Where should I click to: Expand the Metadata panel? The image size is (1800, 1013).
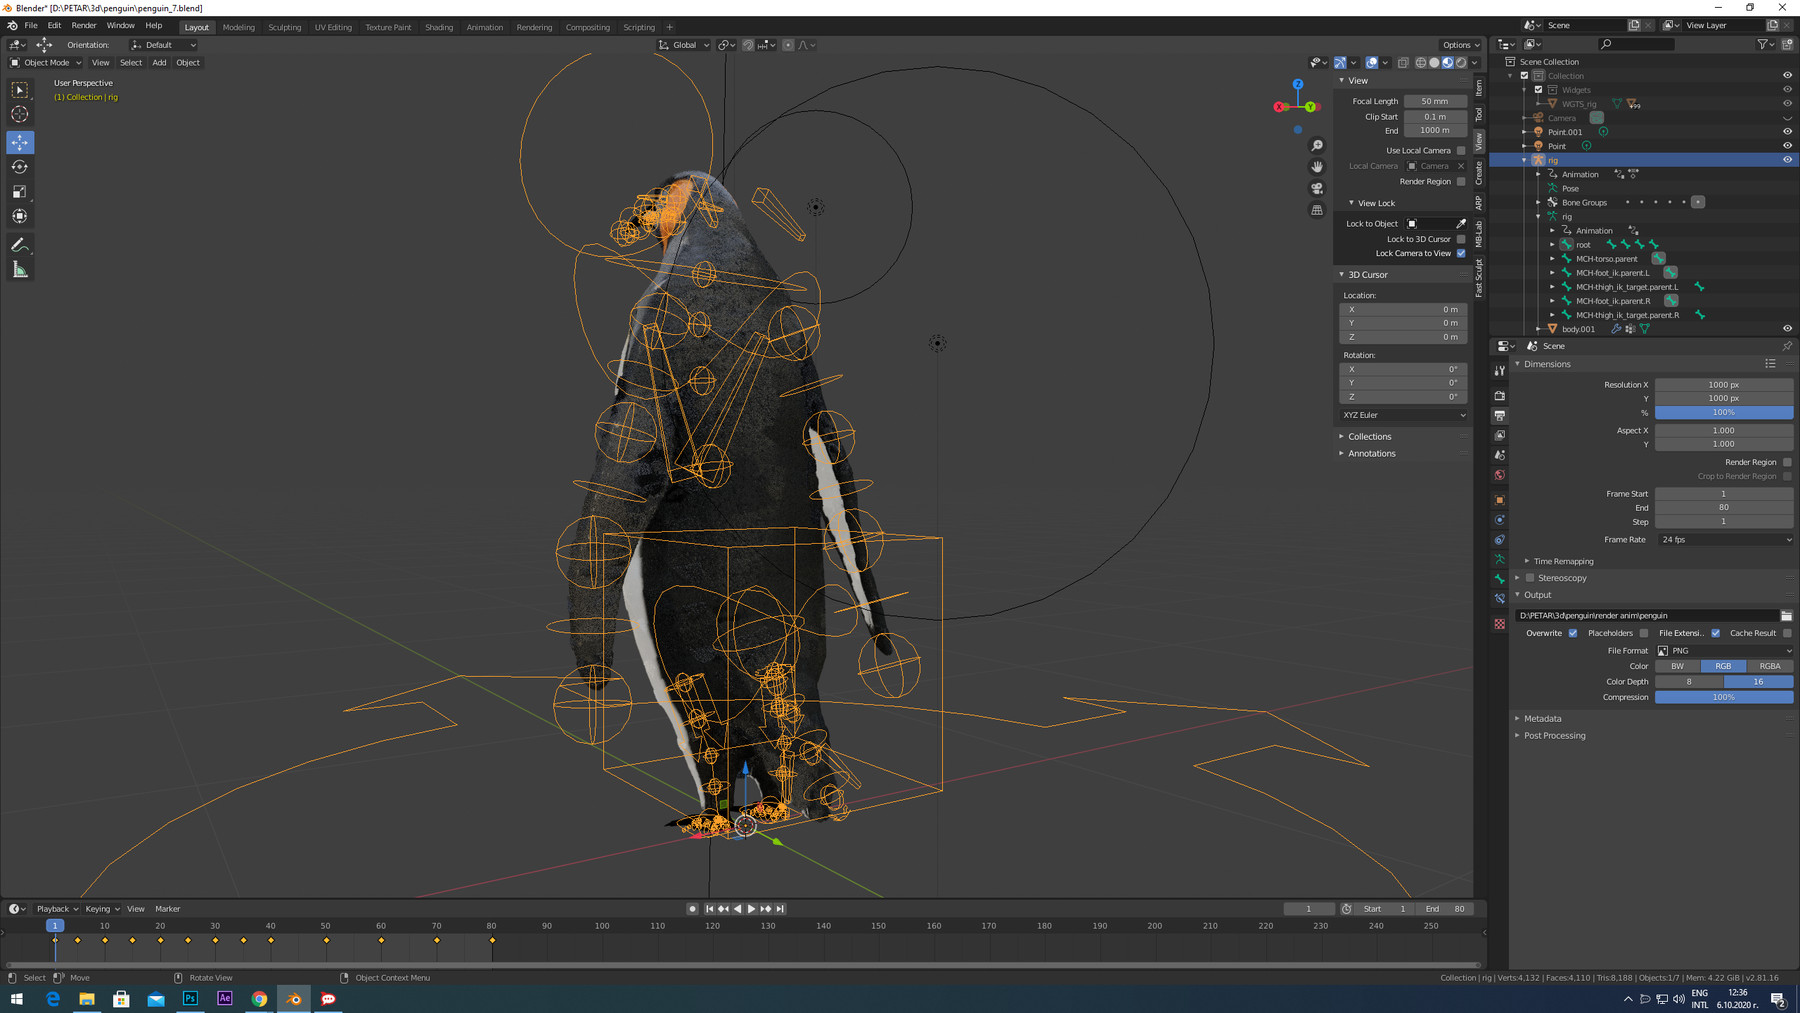pos(1542,718)
